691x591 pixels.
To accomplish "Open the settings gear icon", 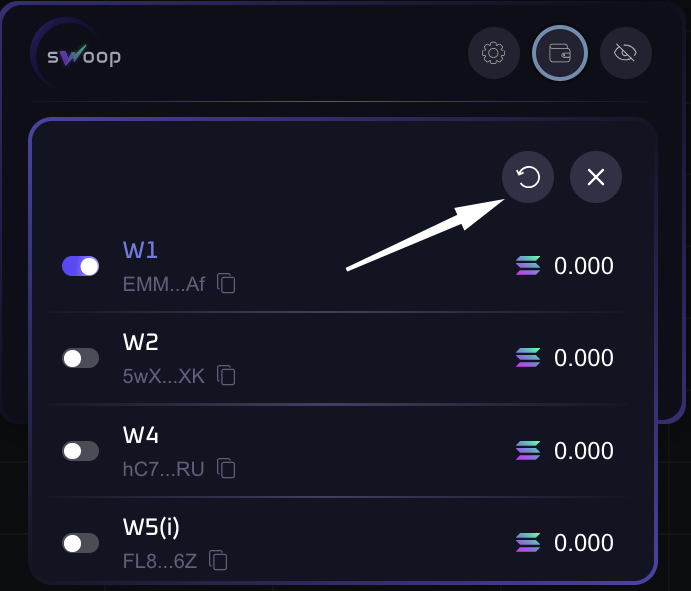I will (x=493, y=53).
